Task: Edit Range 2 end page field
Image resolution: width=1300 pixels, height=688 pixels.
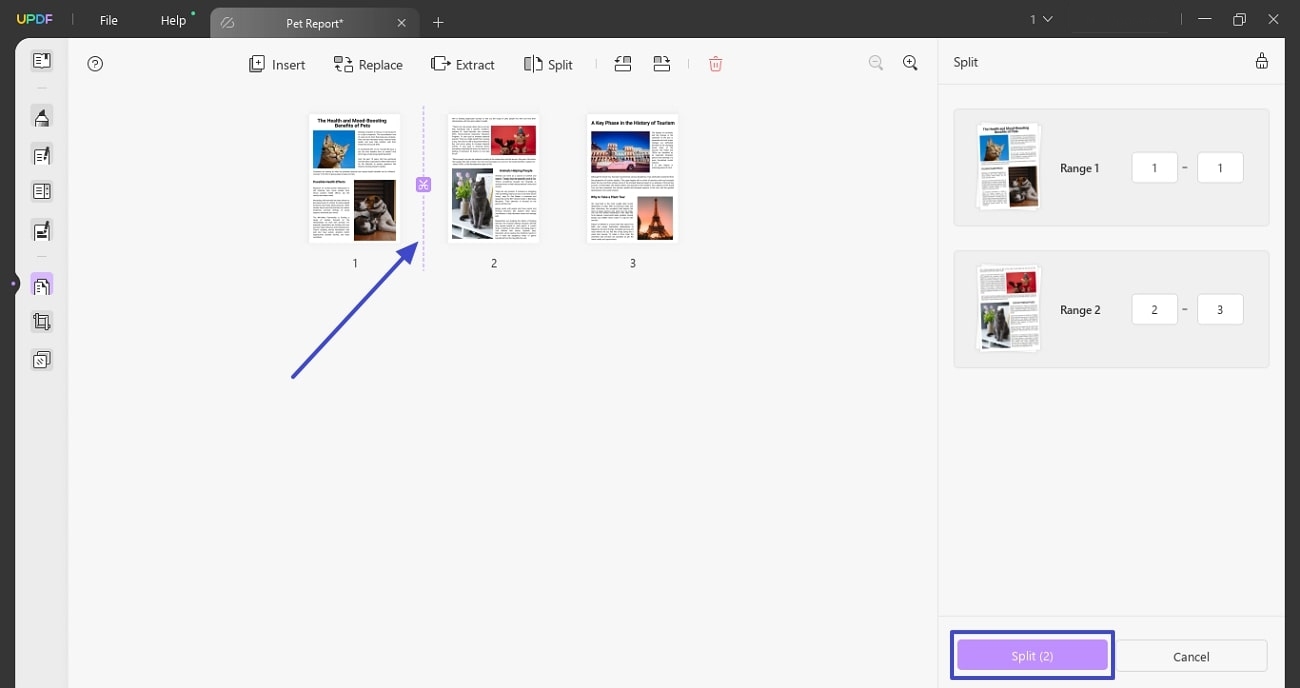Action: [x=1220, y=310]
